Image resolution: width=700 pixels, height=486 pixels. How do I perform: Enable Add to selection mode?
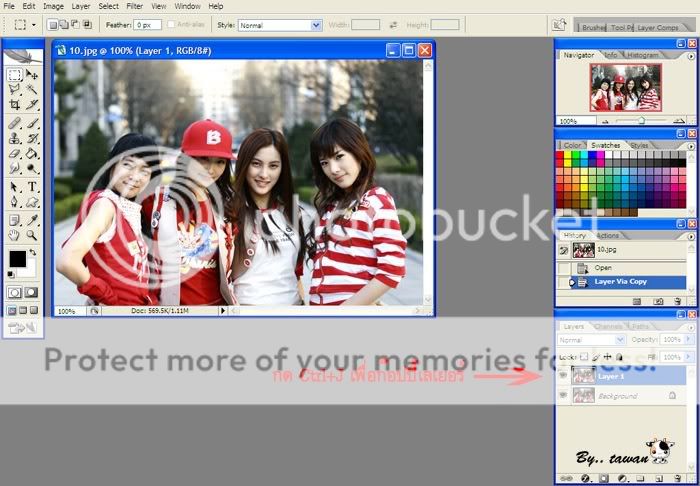click(x=64, y=25)
